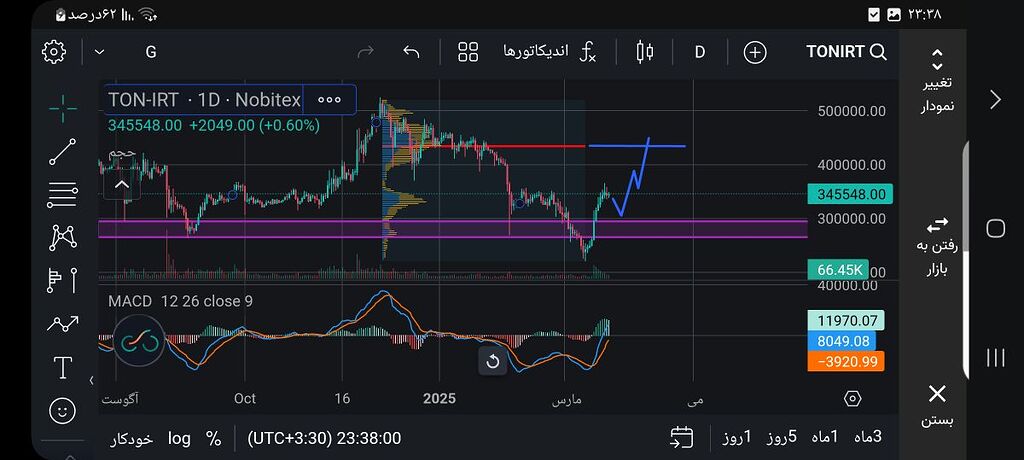The image size is (1024, 460).
Task: Pick the text annotation tool
Action: tap(63, 367)
